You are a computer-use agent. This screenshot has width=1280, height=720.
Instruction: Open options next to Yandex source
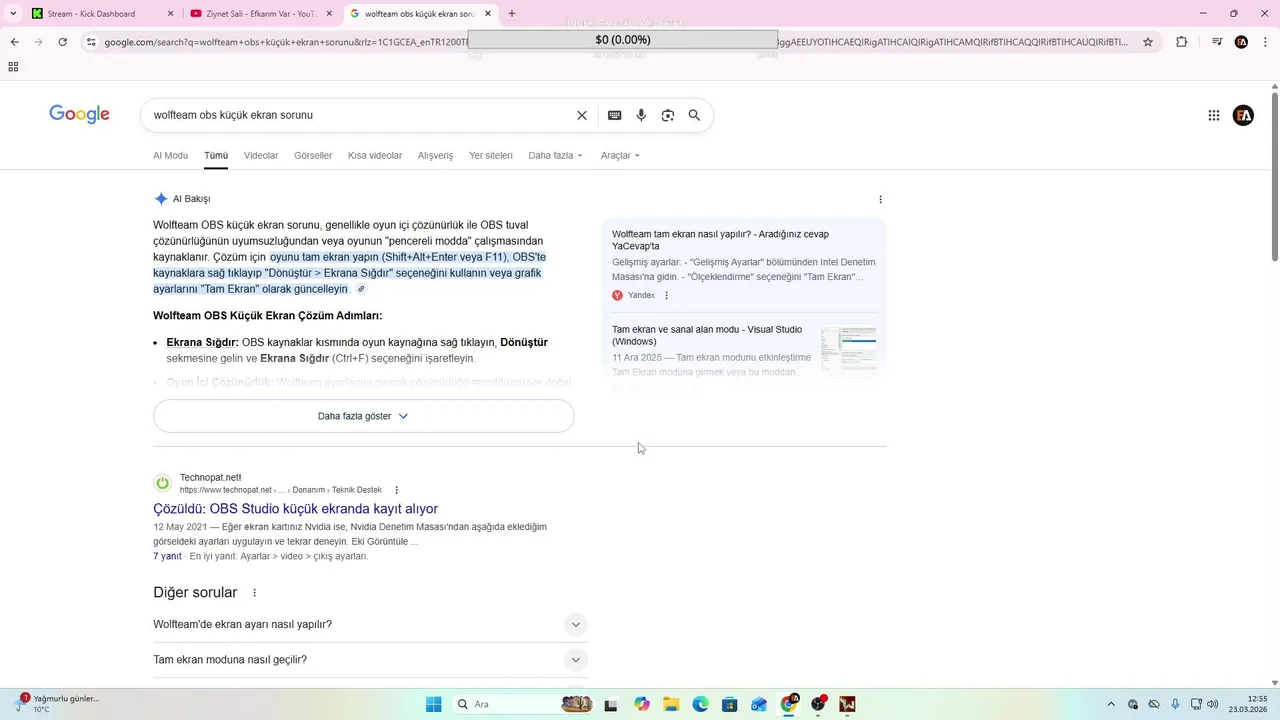667,295
